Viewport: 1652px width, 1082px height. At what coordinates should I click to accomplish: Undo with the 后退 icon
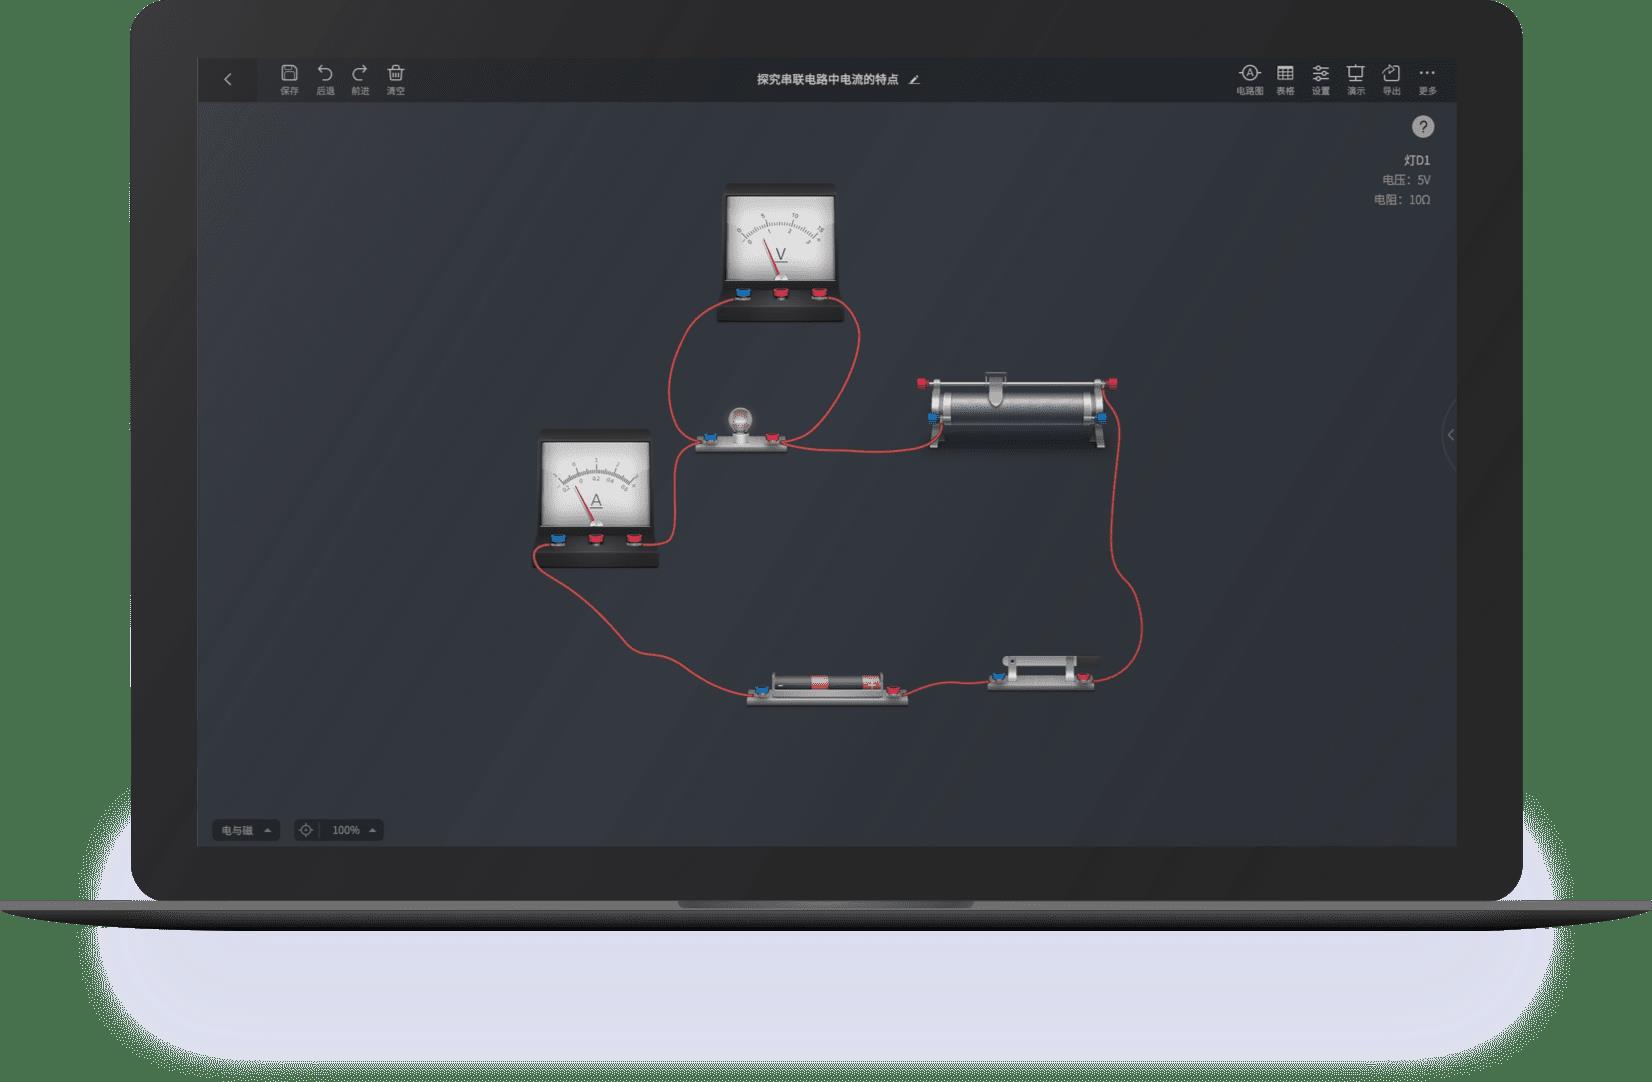tap(325, 79)
